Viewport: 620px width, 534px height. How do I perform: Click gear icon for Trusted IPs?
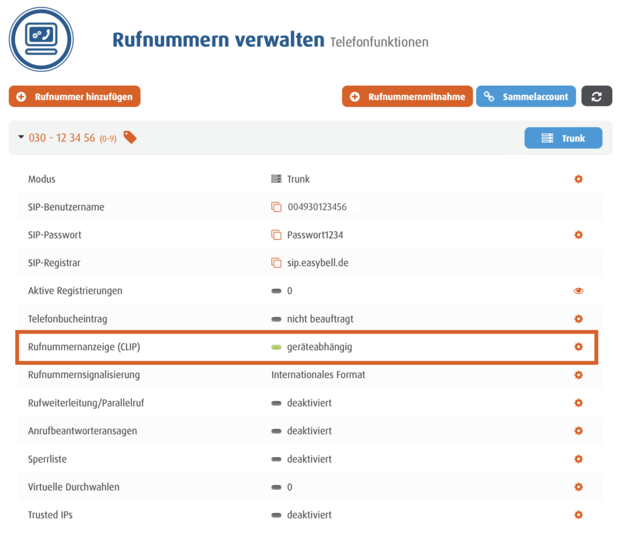point(578,515)
